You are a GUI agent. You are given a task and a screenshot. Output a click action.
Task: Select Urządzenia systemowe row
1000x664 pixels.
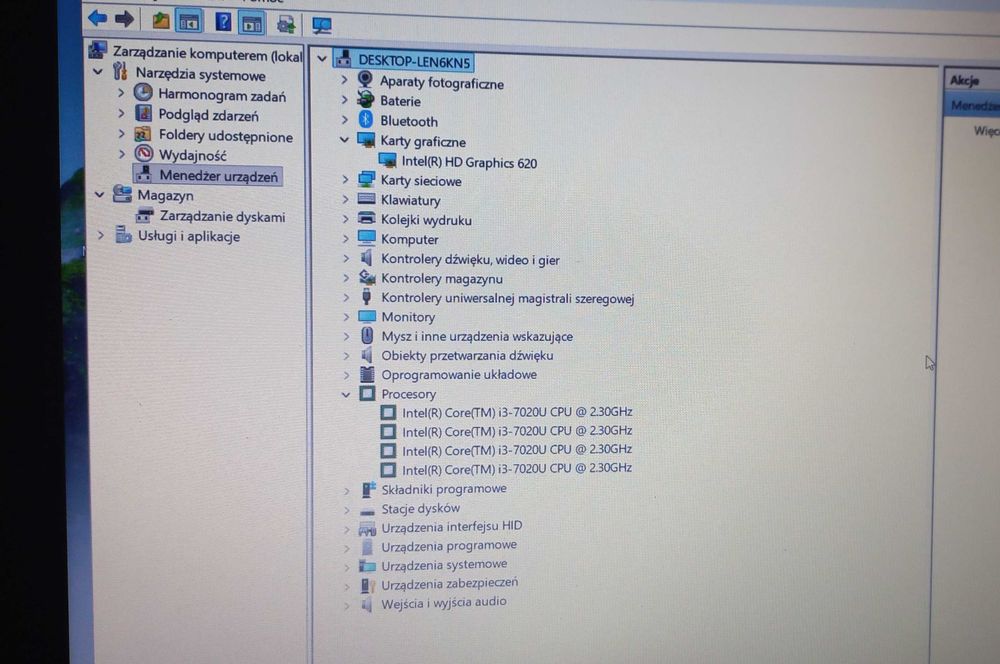tap(444, 564)
